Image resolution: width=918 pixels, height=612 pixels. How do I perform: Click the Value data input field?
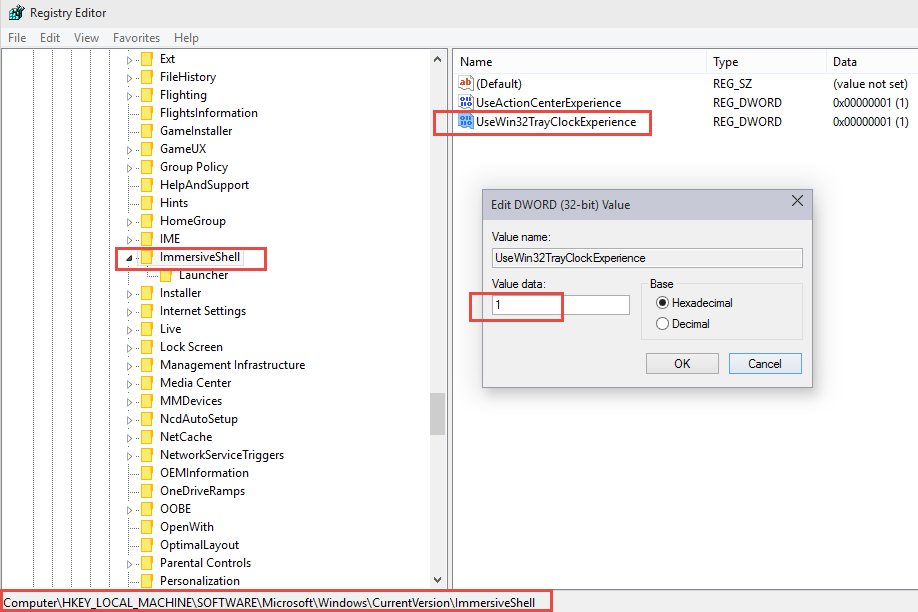pyautogui.click(x=561, y=305)
